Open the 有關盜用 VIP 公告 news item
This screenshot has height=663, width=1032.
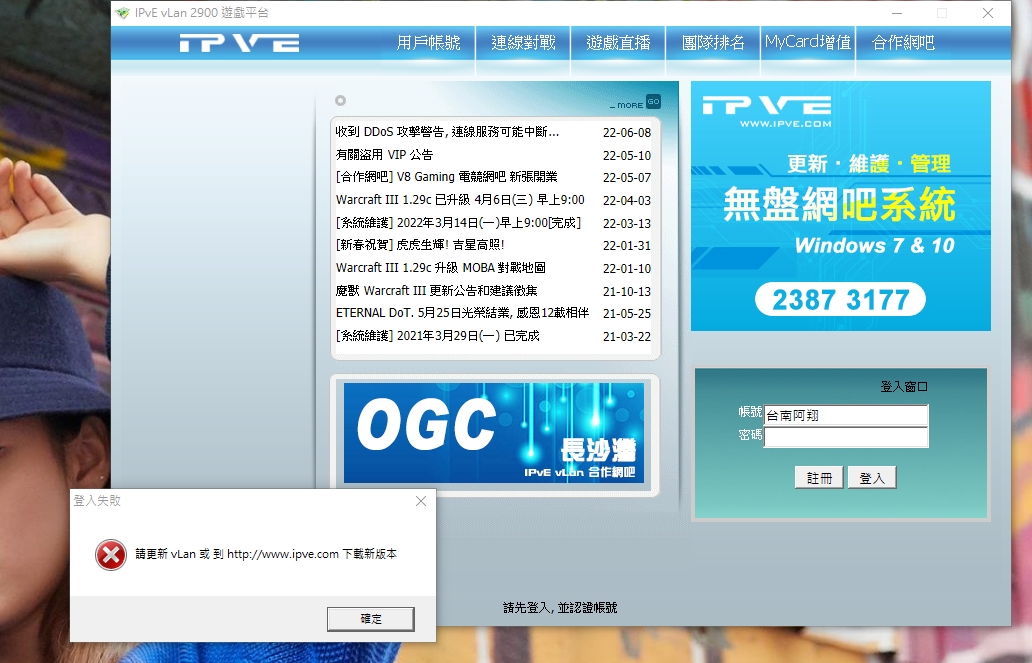click(384, 155)
